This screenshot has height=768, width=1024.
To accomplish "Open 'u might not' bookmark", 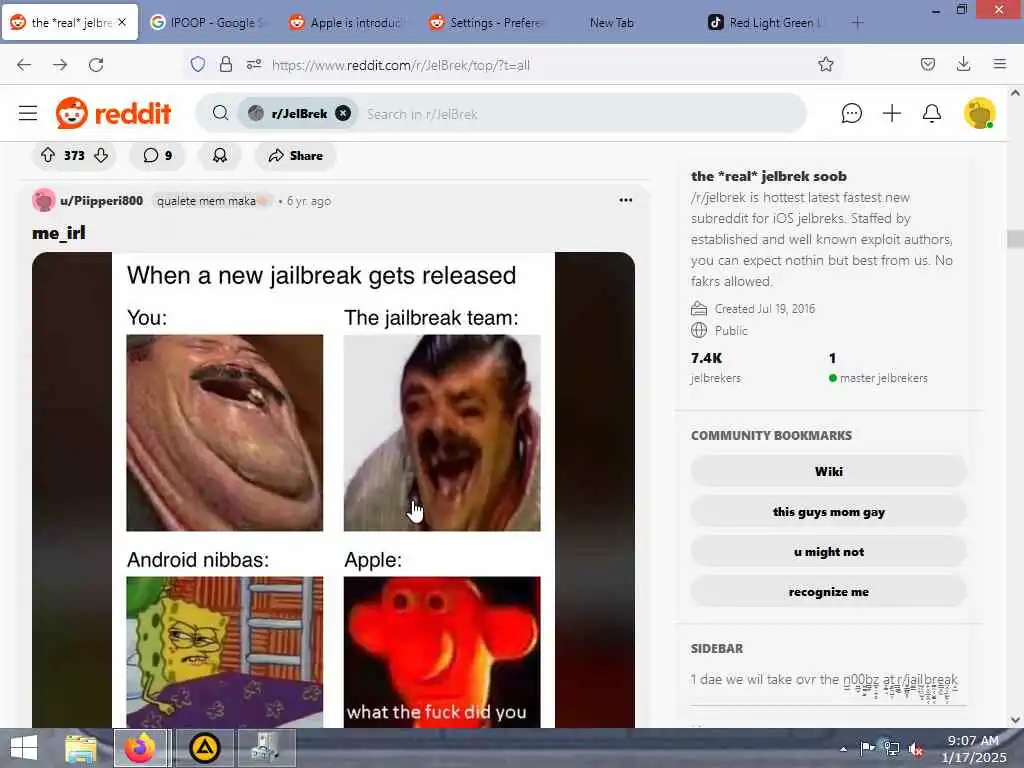I will 829,552.
